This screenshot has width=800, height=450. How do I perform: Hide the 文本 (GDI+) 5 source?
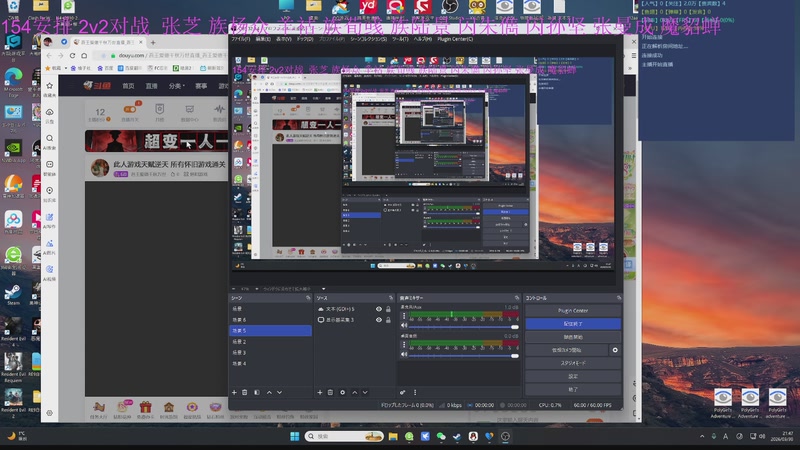coord(378,309)
